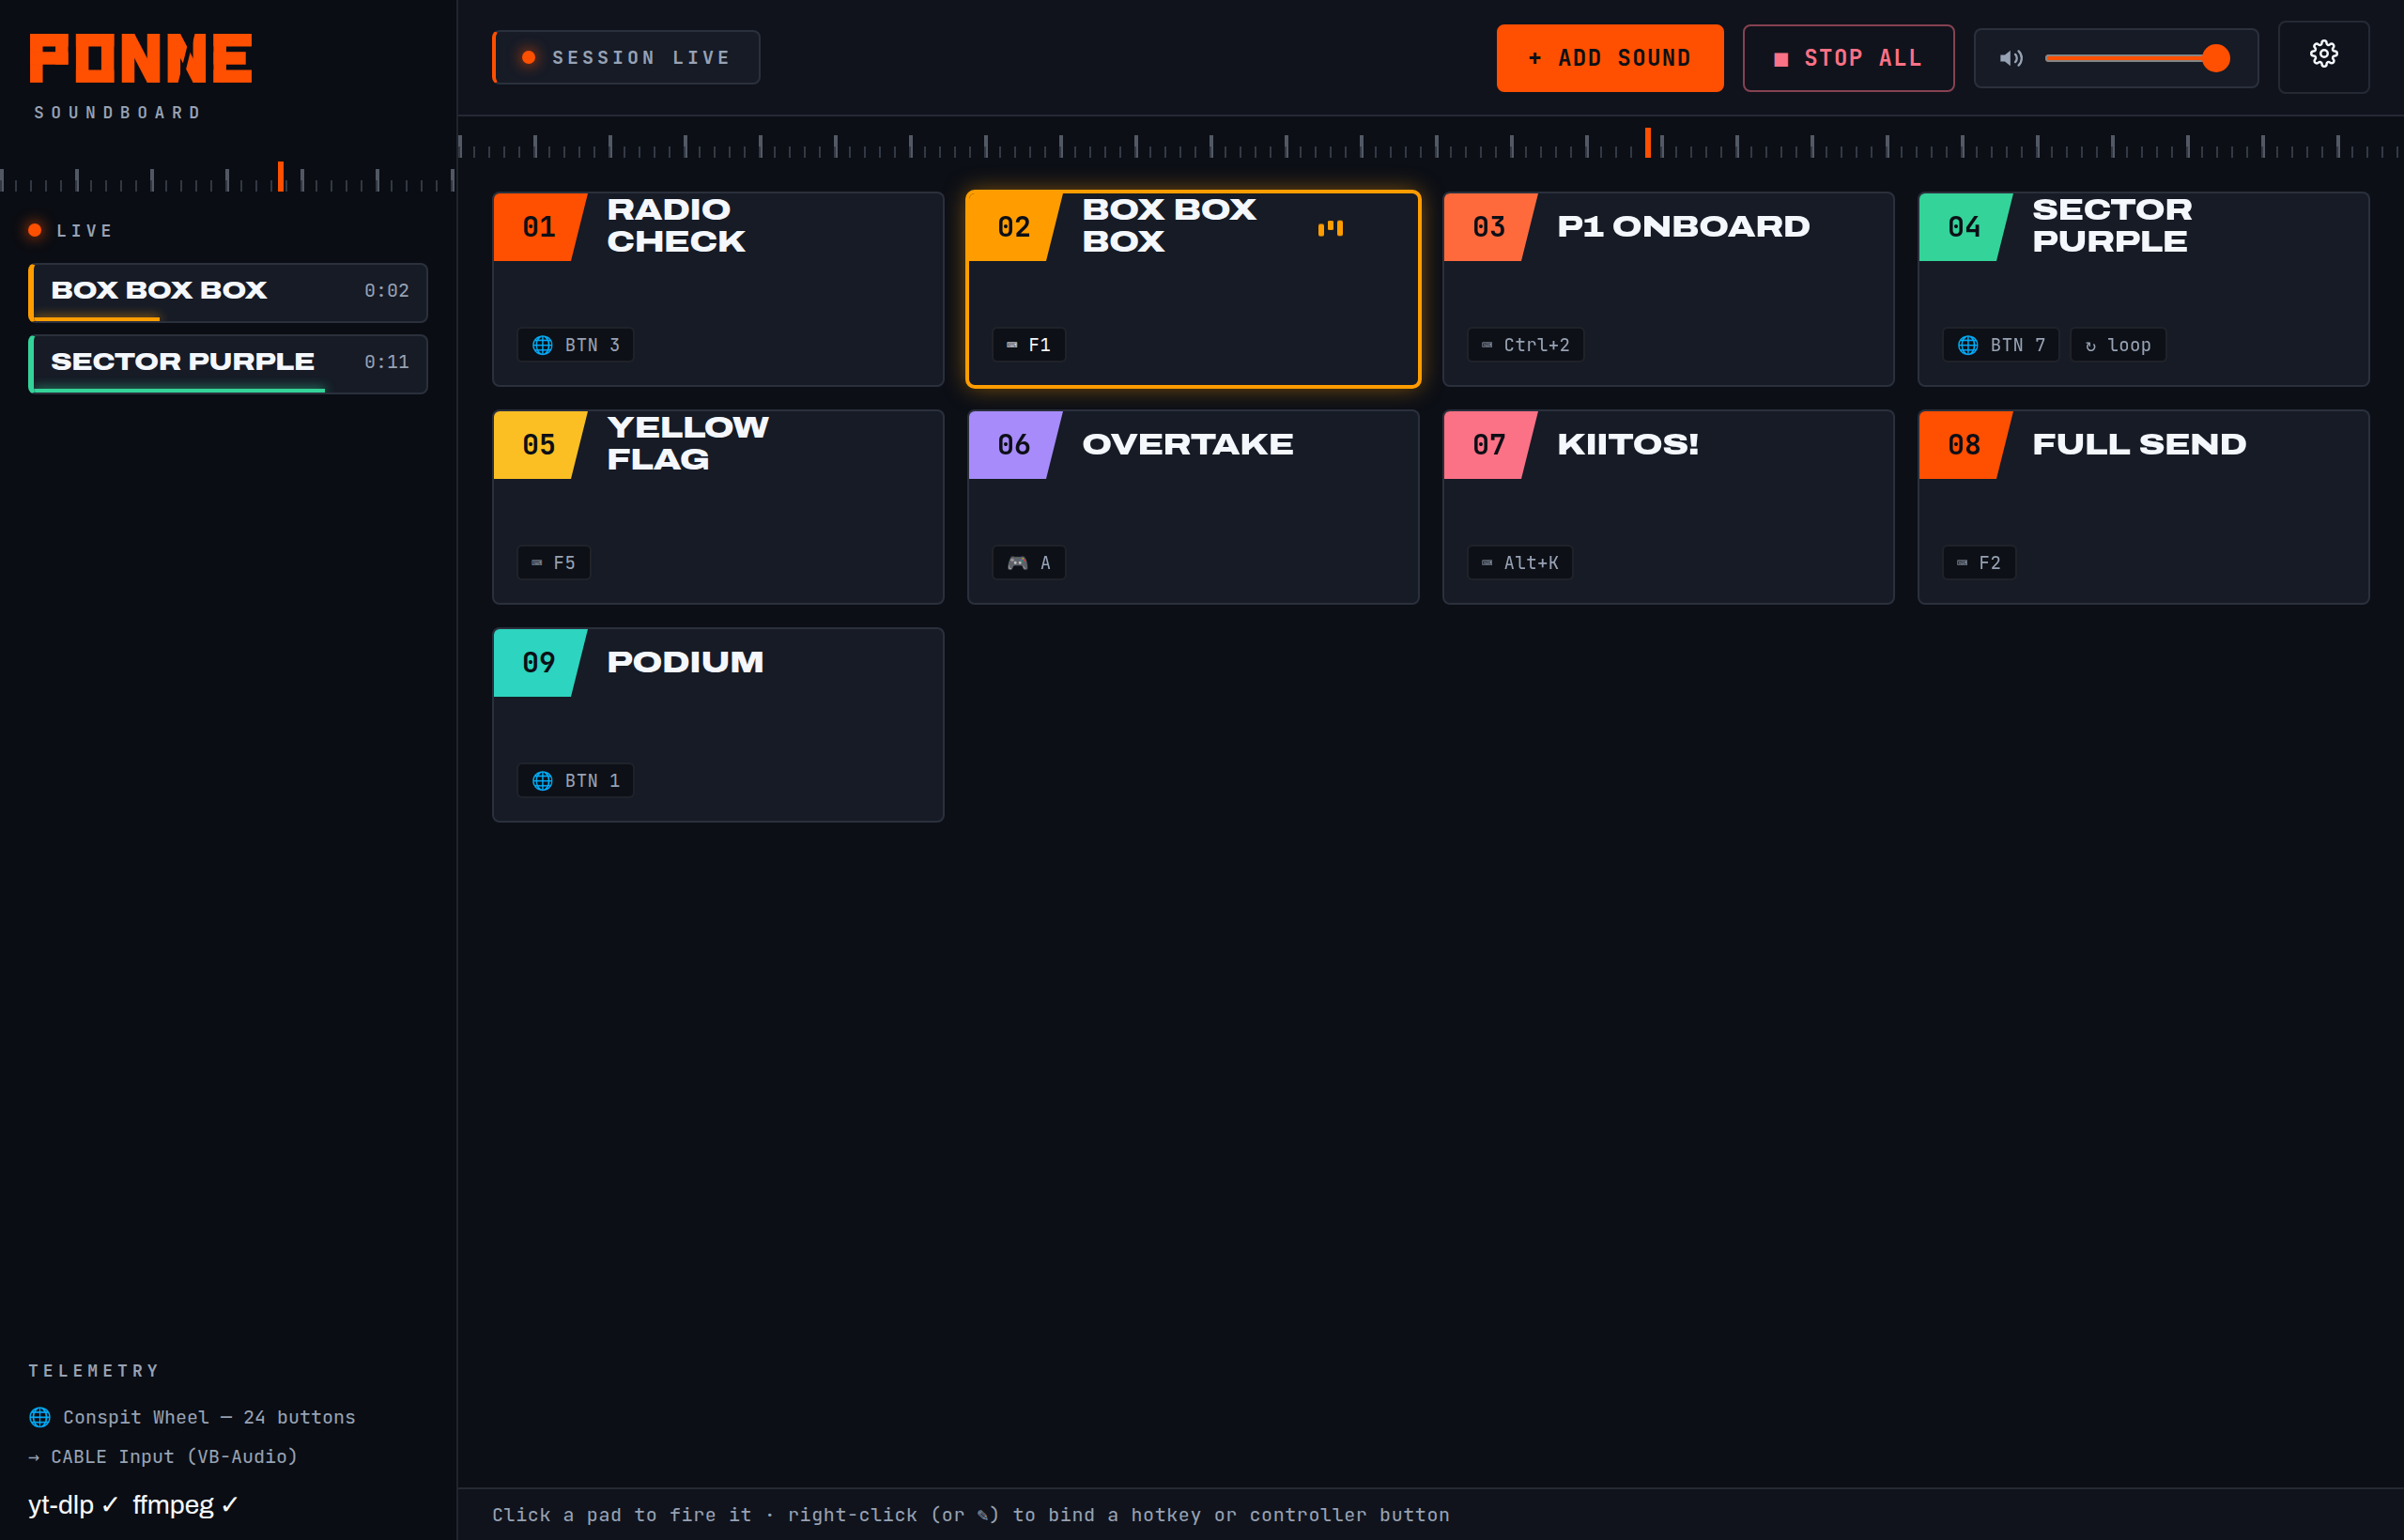The width and height of the screenshot is (2404, 1540).
Task: Click the Conspit Wheel — 24 buttons text
Action: pos(209,1417)
